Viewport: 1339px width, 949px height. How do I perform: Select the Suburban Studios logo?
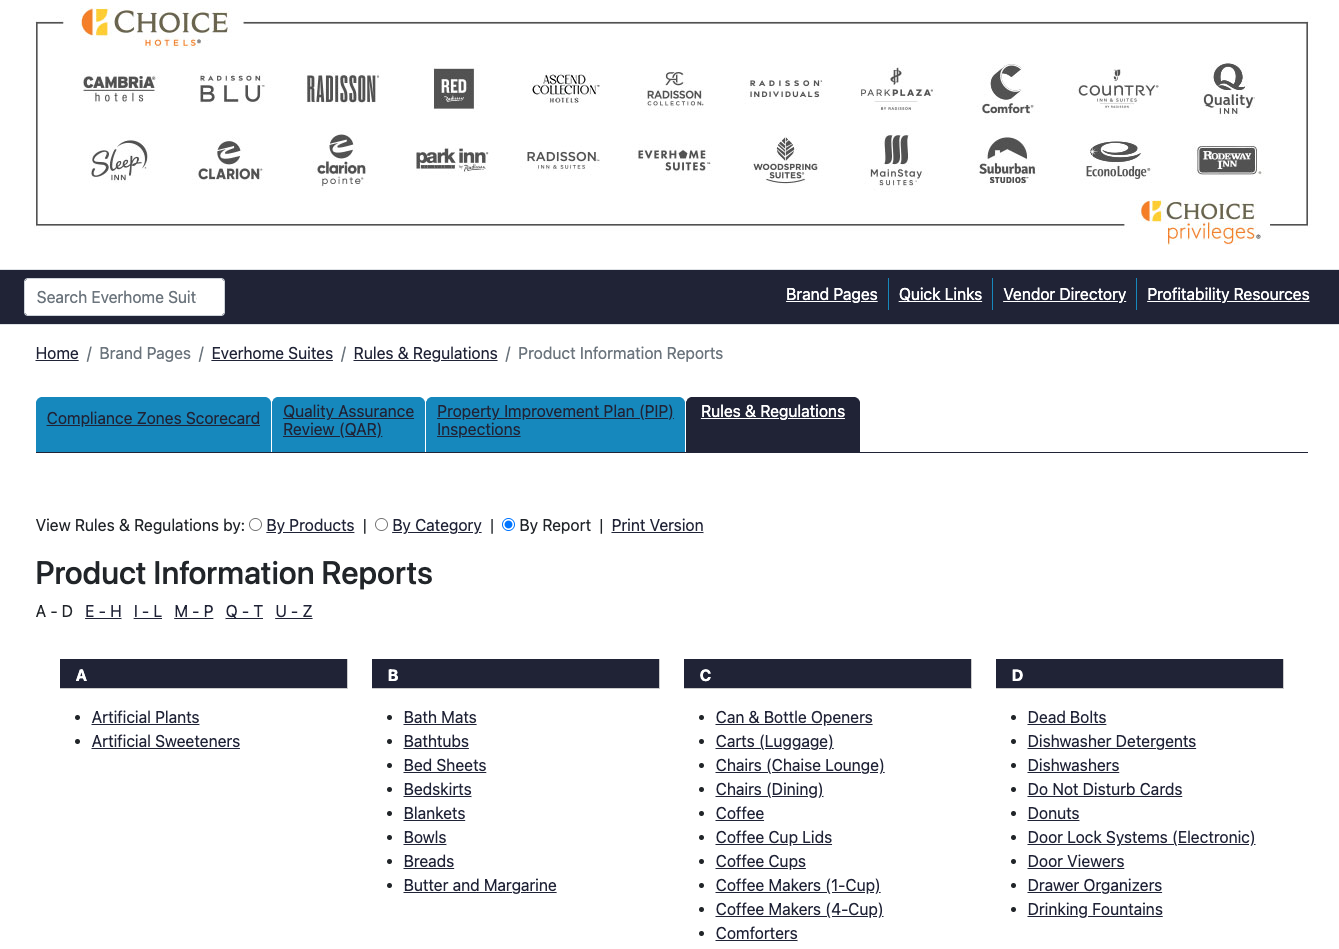(1007, 161)
